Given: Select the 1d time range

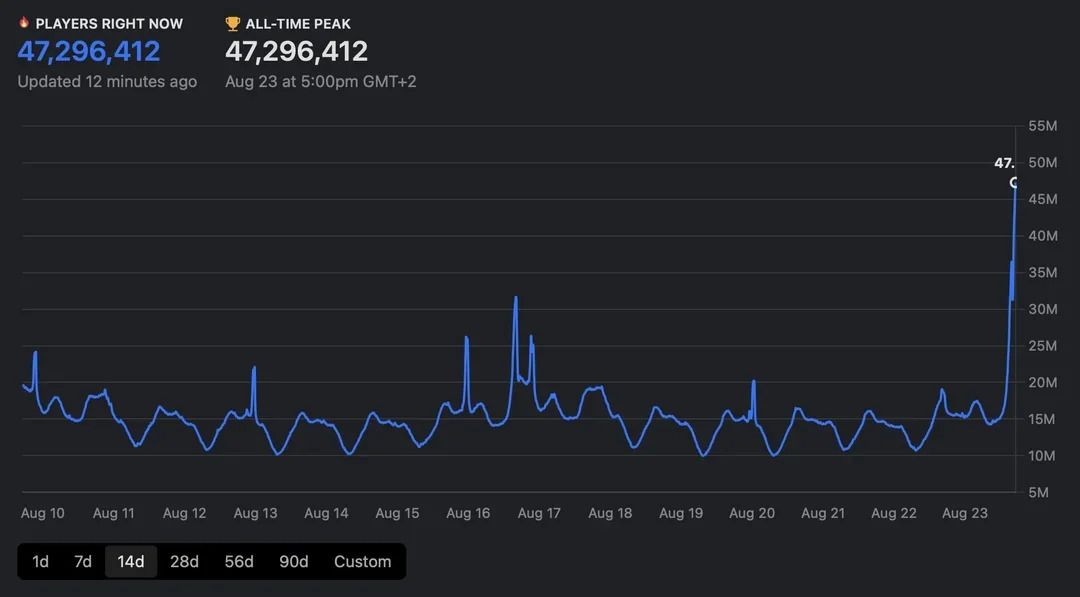Looking at the screenshot, I should (x=40, y=561).
